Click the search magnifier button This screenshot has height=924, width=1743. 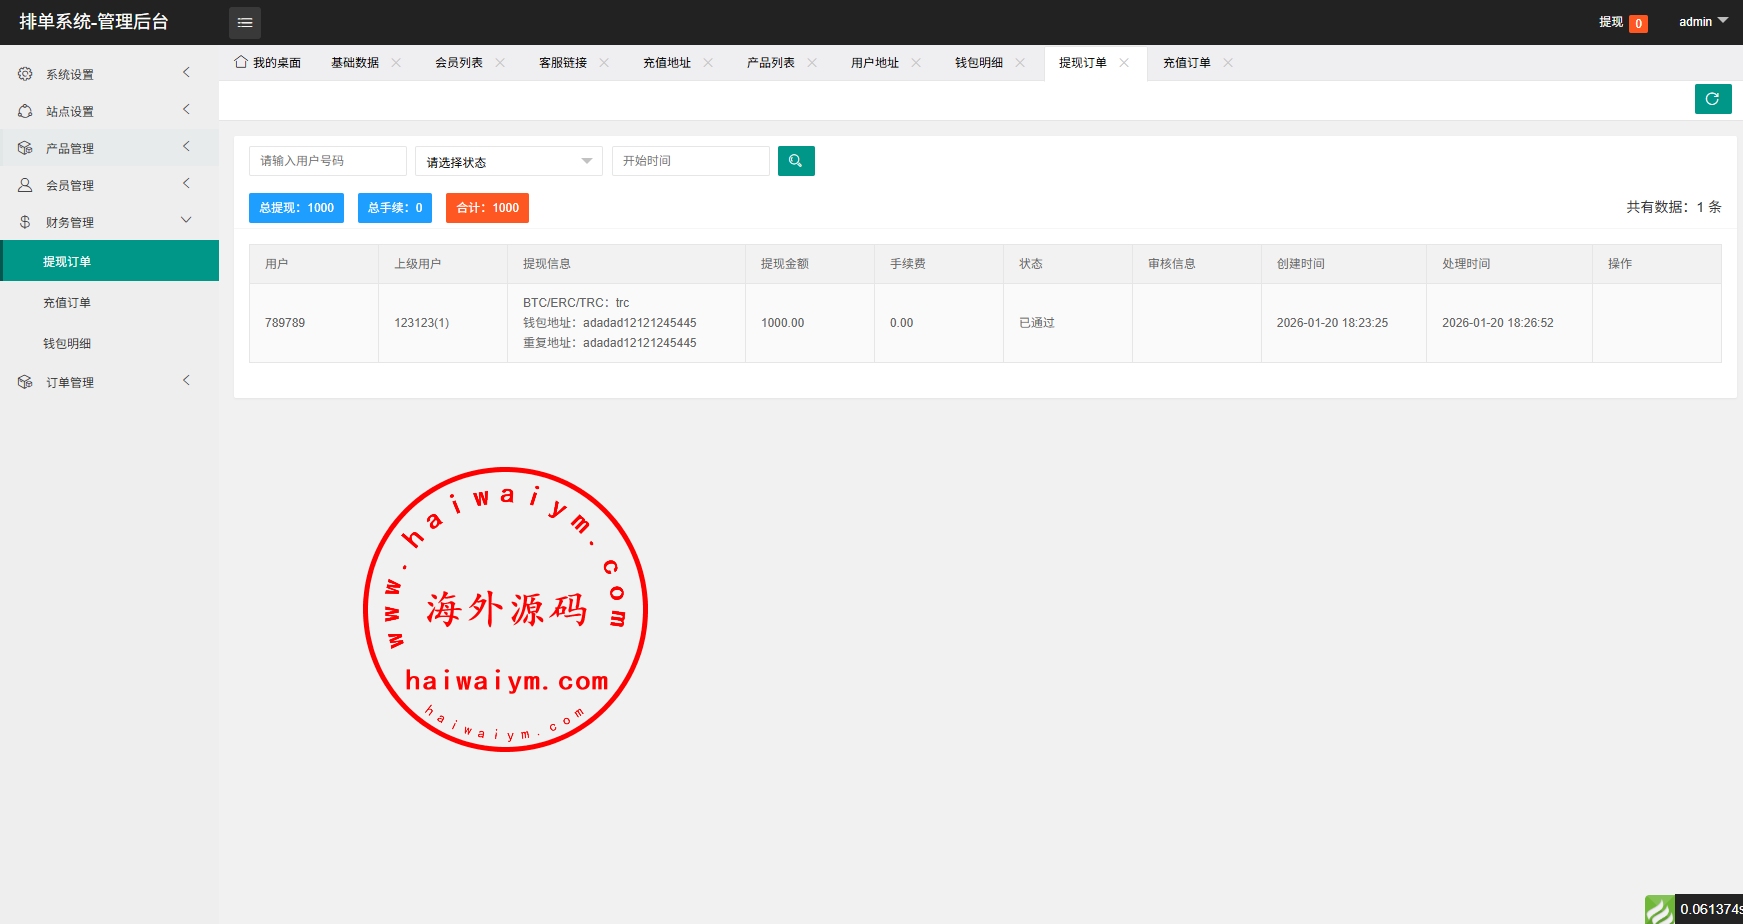(x=796, y=161)
